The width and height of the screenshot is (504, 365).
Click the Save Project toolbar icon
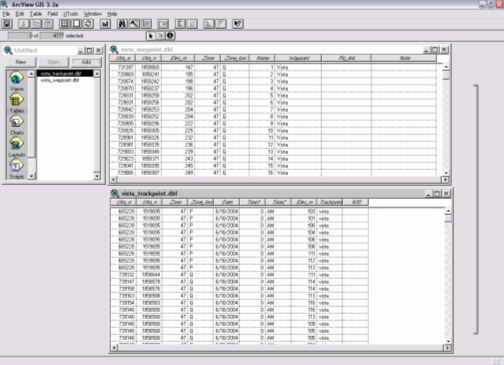click(x=7, y=24)
